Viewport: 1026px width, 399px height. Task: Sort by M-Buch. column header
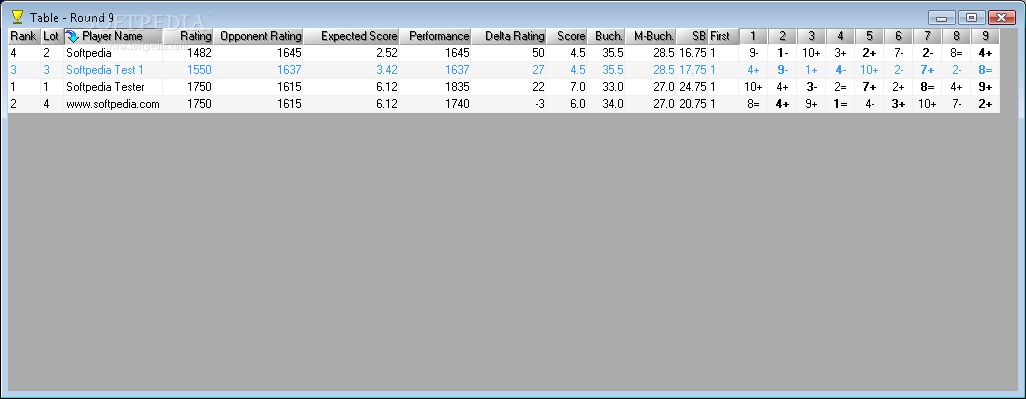point(650,37)
